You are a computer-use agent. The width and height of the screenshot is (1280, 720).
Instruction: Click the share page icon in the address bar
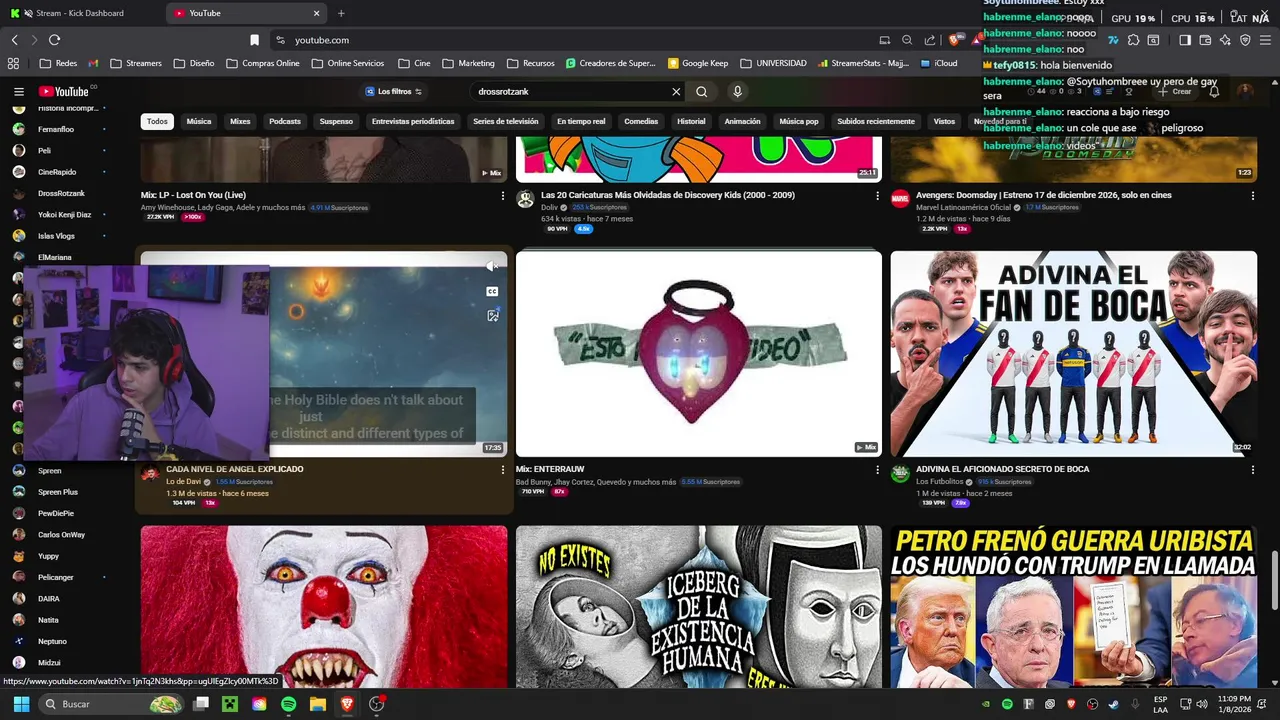pyautogui.click(x=930, y=40)
